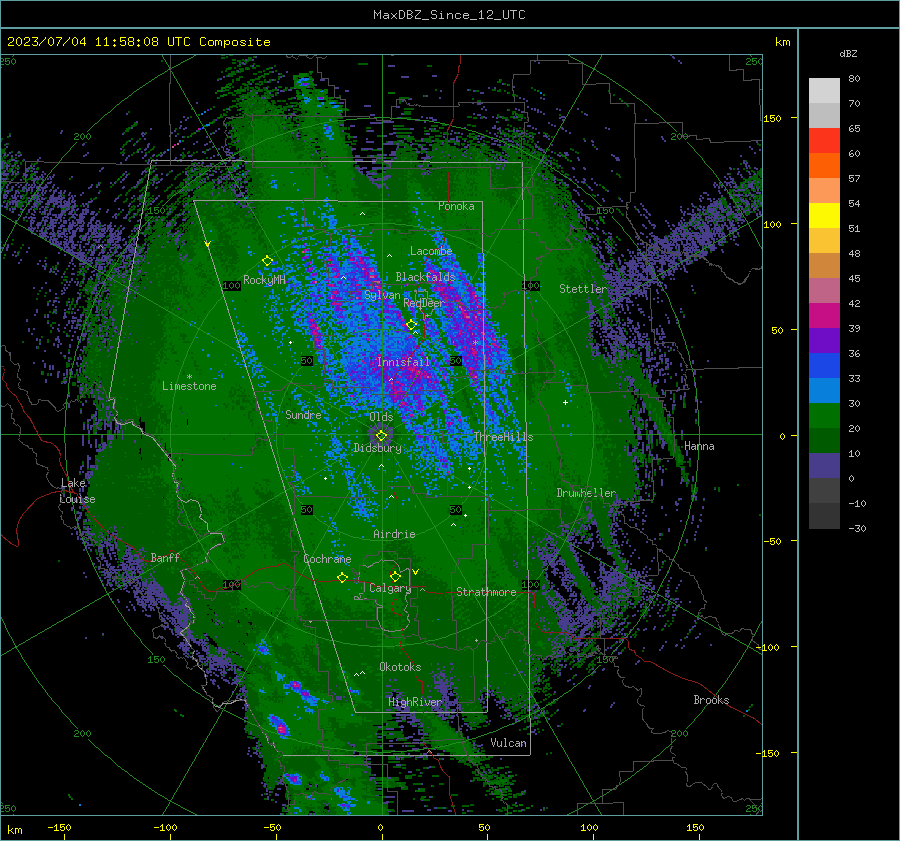Click the Hanna city label
Viewport: 900px width, 841px height.
pos(699,446)
